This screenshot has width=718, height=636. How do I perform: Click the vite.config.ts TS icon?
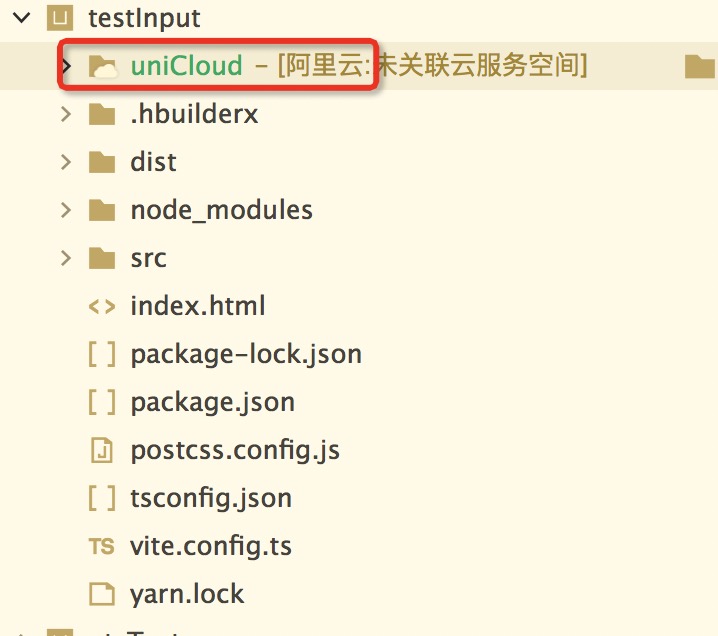point(102,546)
